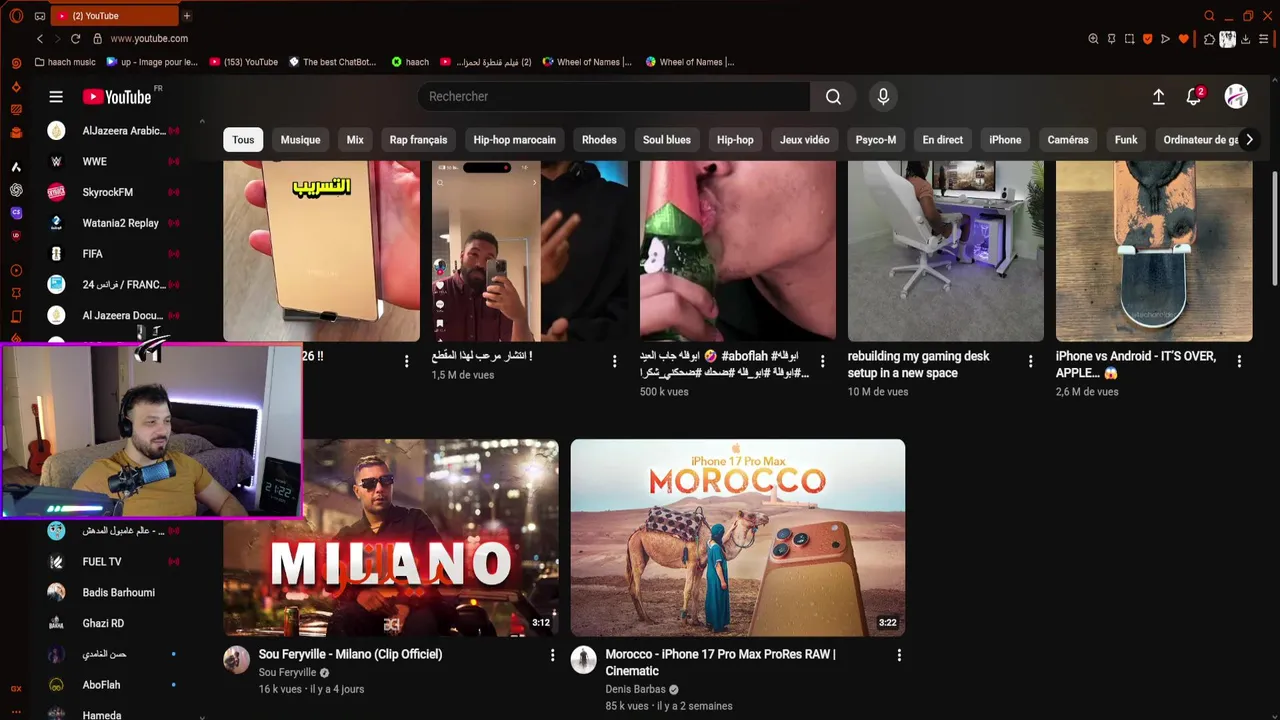Select the Soul blues filter chip

click(666, 140)
